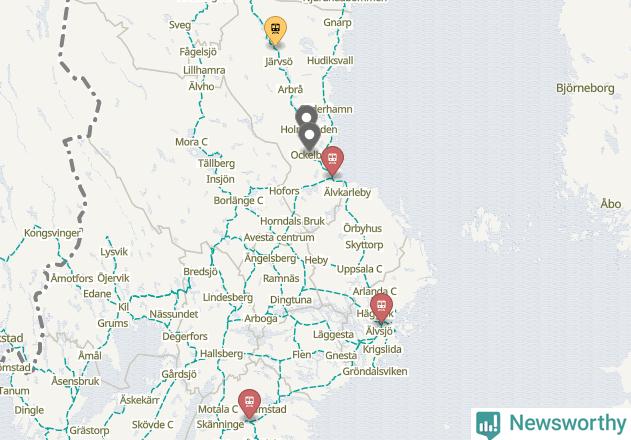Click the Sveg station label
The height and width of the screenshot is (440, 631).
[x=180, y=25]
